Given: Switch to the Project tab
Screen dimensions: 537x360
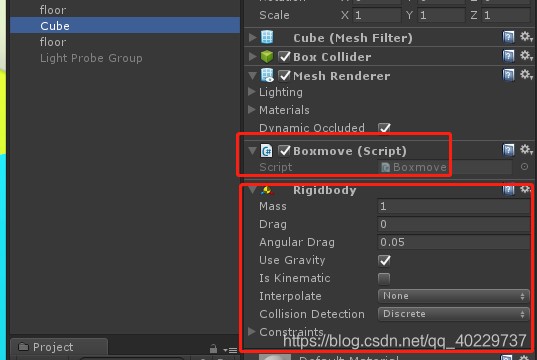Looking at the screenshot, I should pos(59,347).
